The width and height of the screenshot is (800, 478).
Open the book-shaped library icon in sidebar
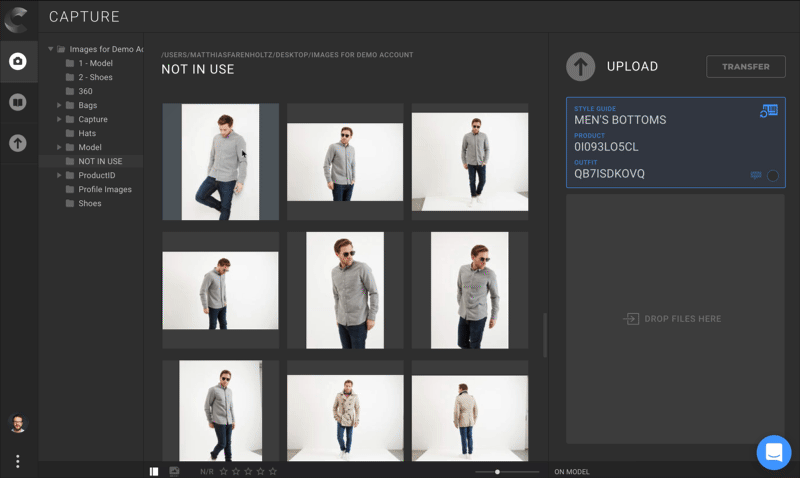coord(18,103)
